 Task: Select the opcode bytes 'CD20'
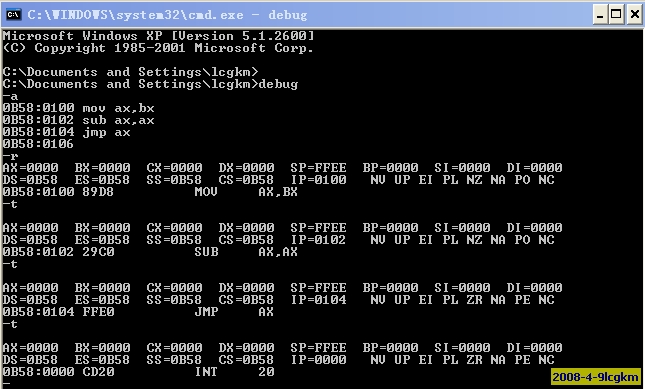[x=98, y=372]
